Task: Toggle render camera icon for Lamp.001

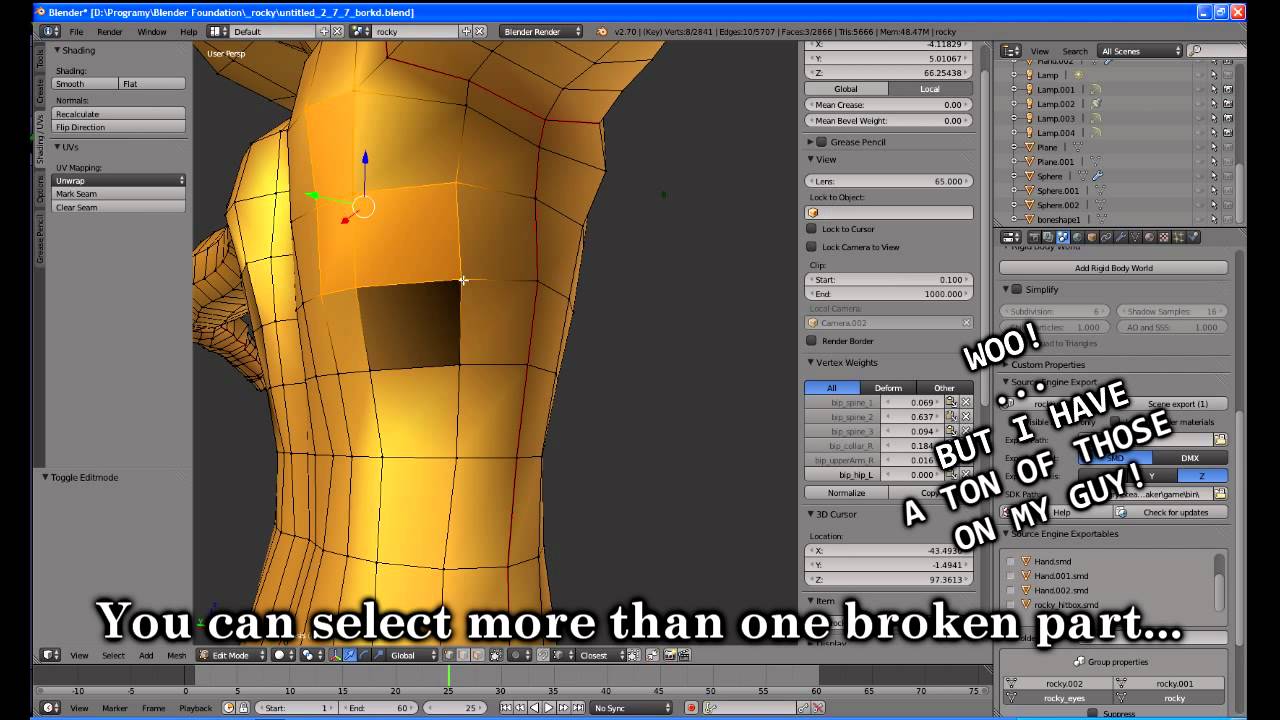Action: coord(1227,89)
